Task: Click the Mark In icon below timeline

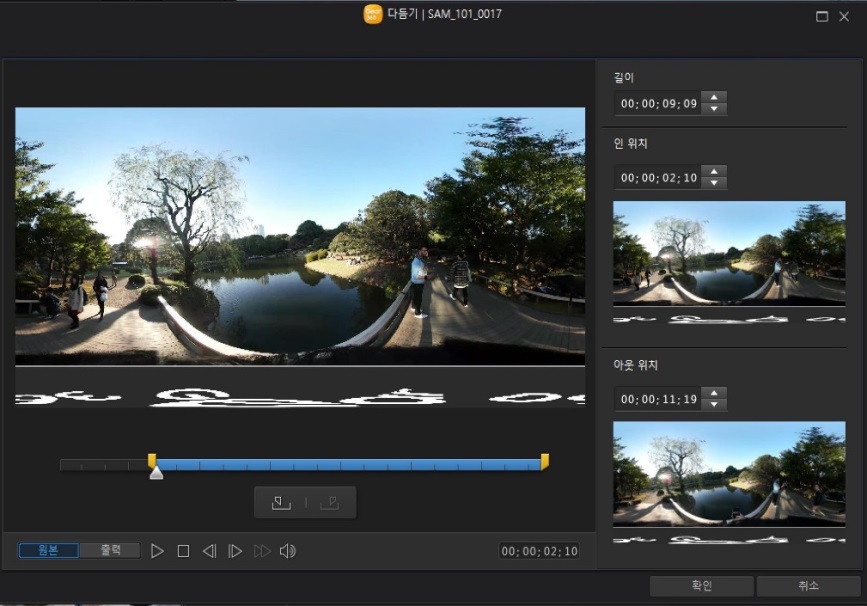Action: point(281,502)
